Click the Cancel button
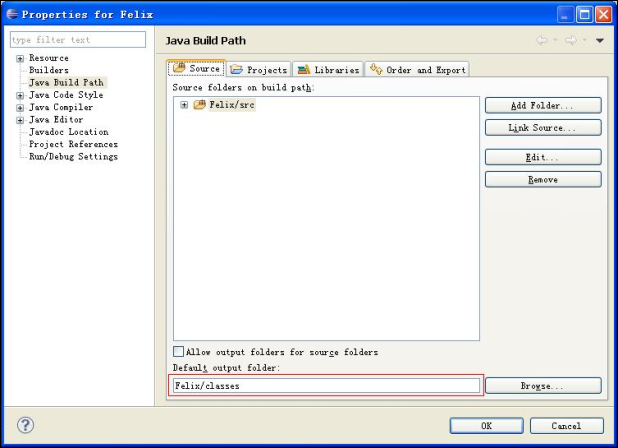This screenshot has width=618, height=448. coord(567,426)
